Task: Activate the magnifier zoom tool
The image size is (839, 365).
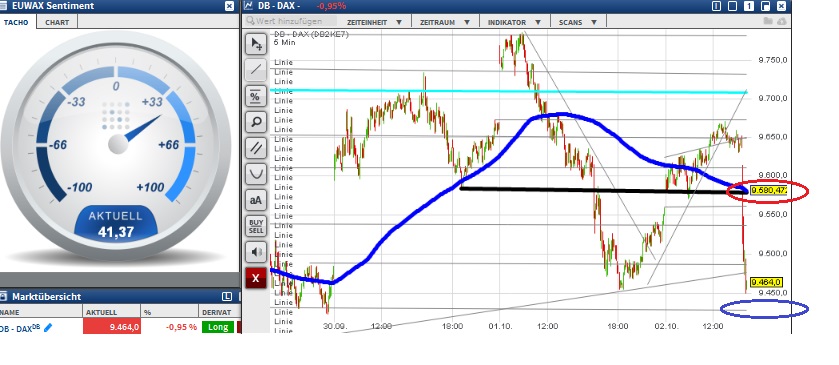Action: point(256,121)
